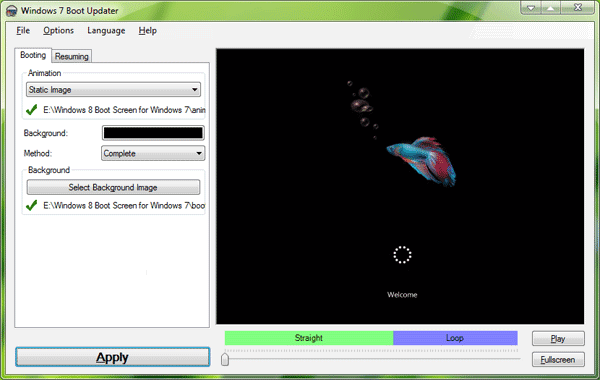The width and height of the screenshot is (600, 380).
Task: Open the black Background color swatch
Action: 153,133
